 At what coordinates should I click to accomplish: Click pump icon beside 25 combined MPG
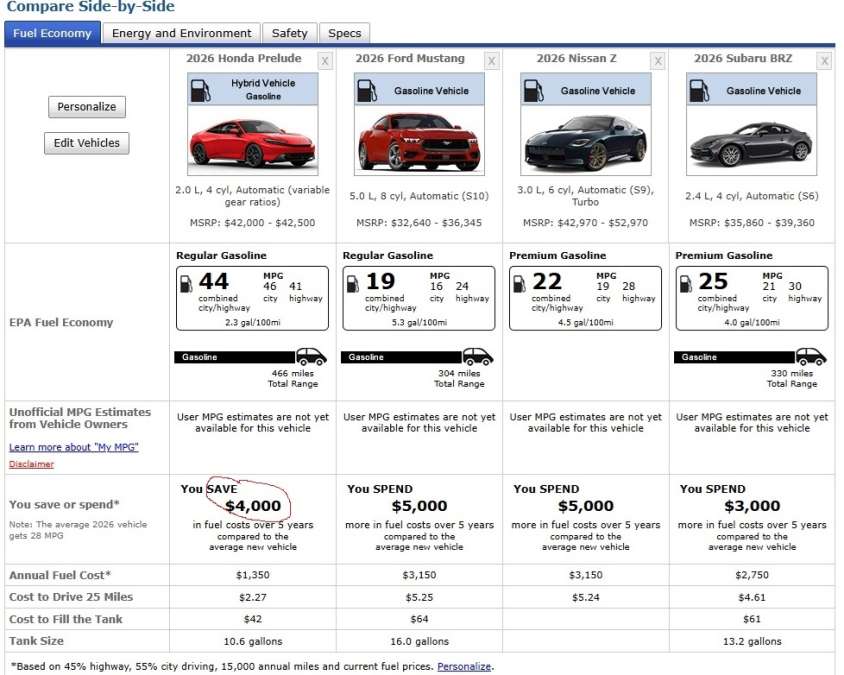pos(685,284)
